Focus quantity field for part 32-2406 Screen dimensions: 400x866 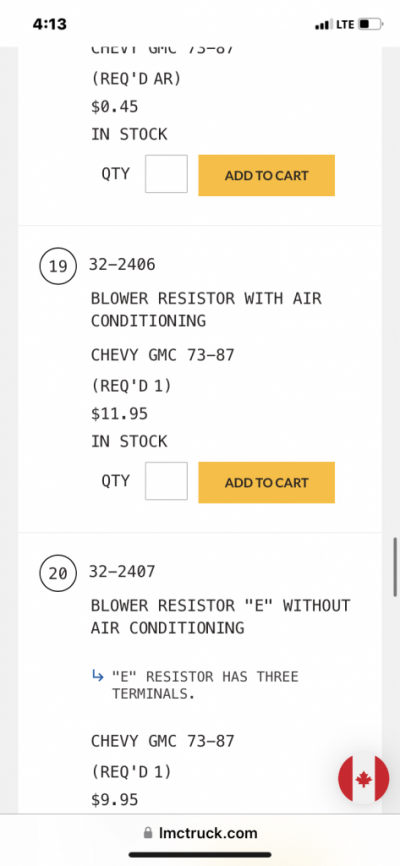166,481
